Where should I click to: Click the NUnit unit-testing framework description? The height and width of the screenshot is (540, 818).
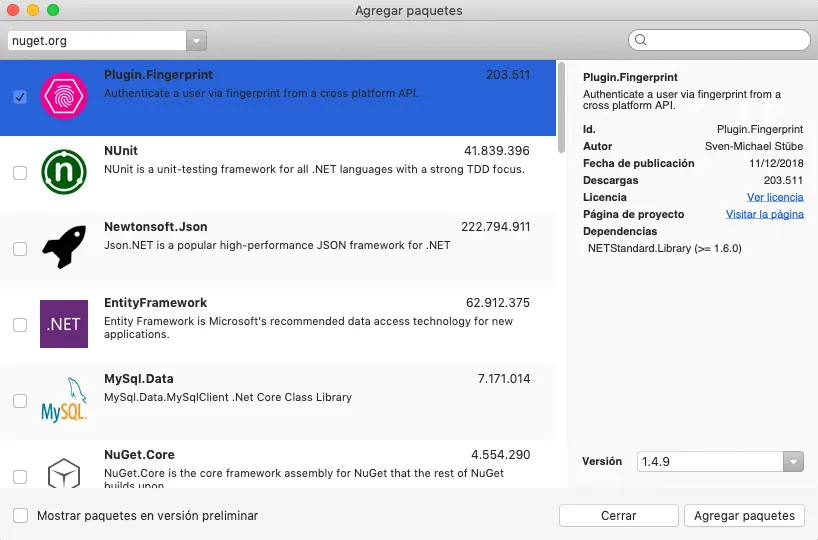[314, 169]
